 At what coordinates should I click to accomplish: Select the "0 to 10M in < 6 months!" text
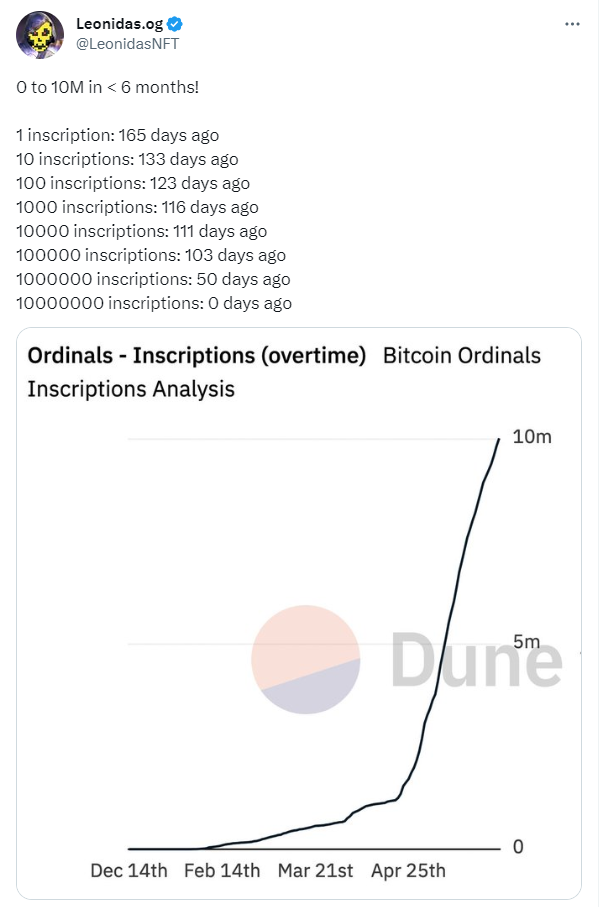107,87
